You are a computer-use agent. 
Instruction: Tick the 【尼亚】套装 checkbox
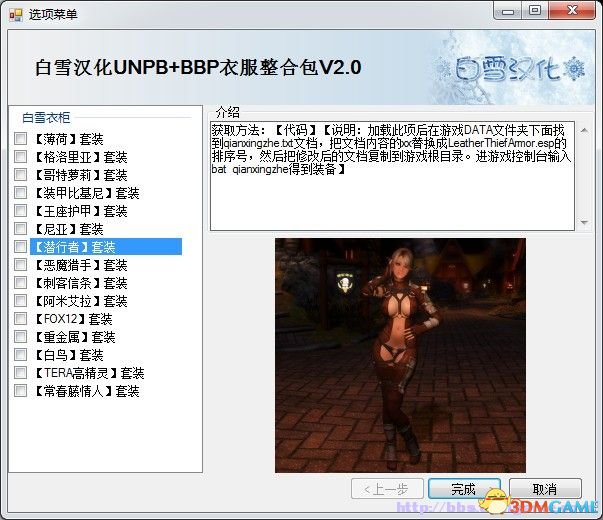coord(20,229)
